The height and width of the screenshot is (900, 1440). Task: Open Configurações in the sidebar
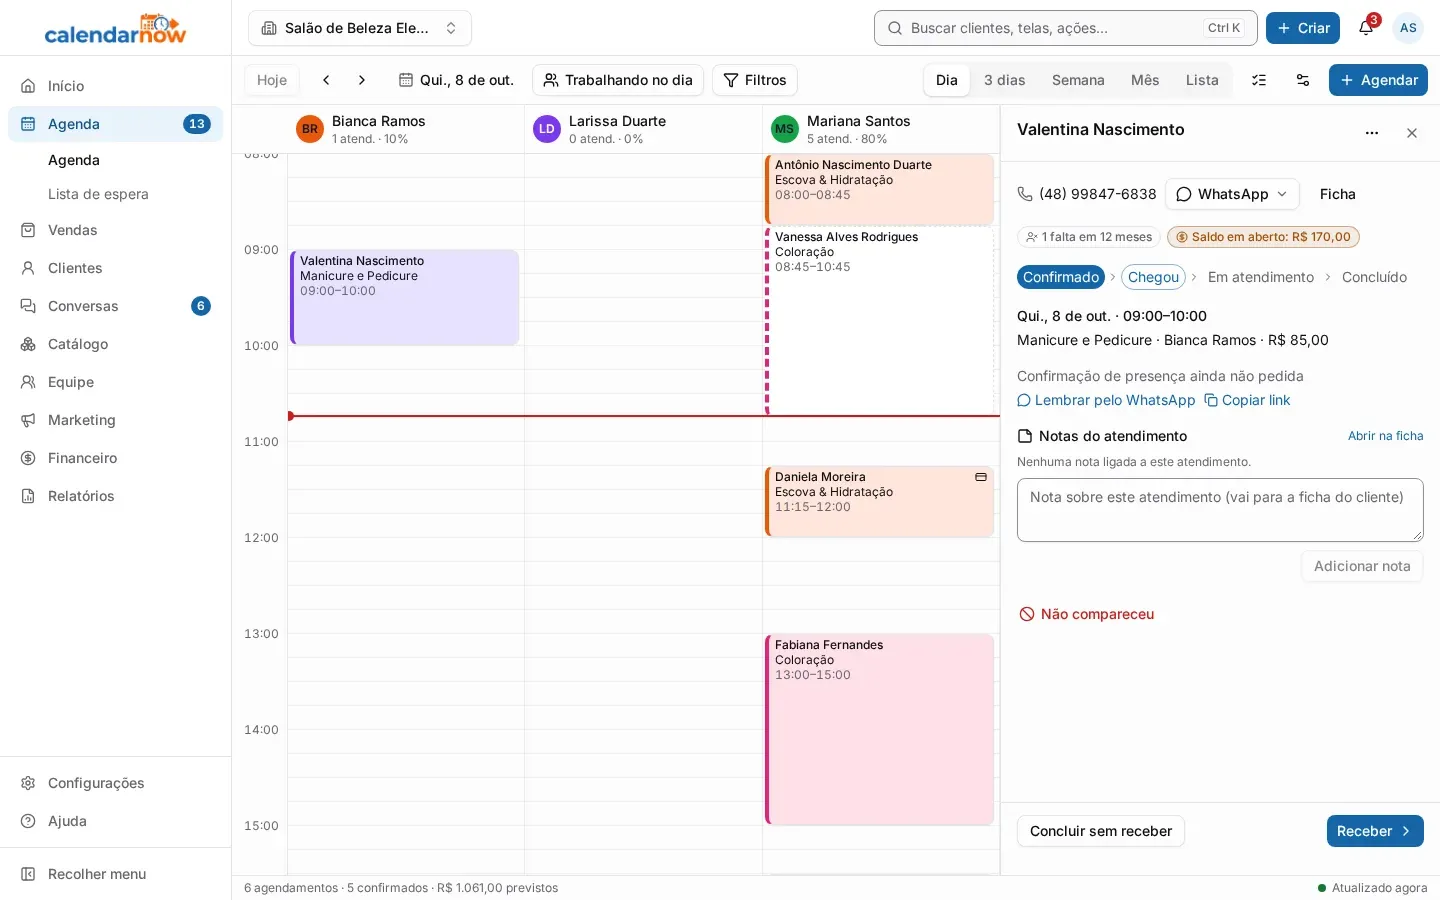pyautogui.click(x=116, y=783)
